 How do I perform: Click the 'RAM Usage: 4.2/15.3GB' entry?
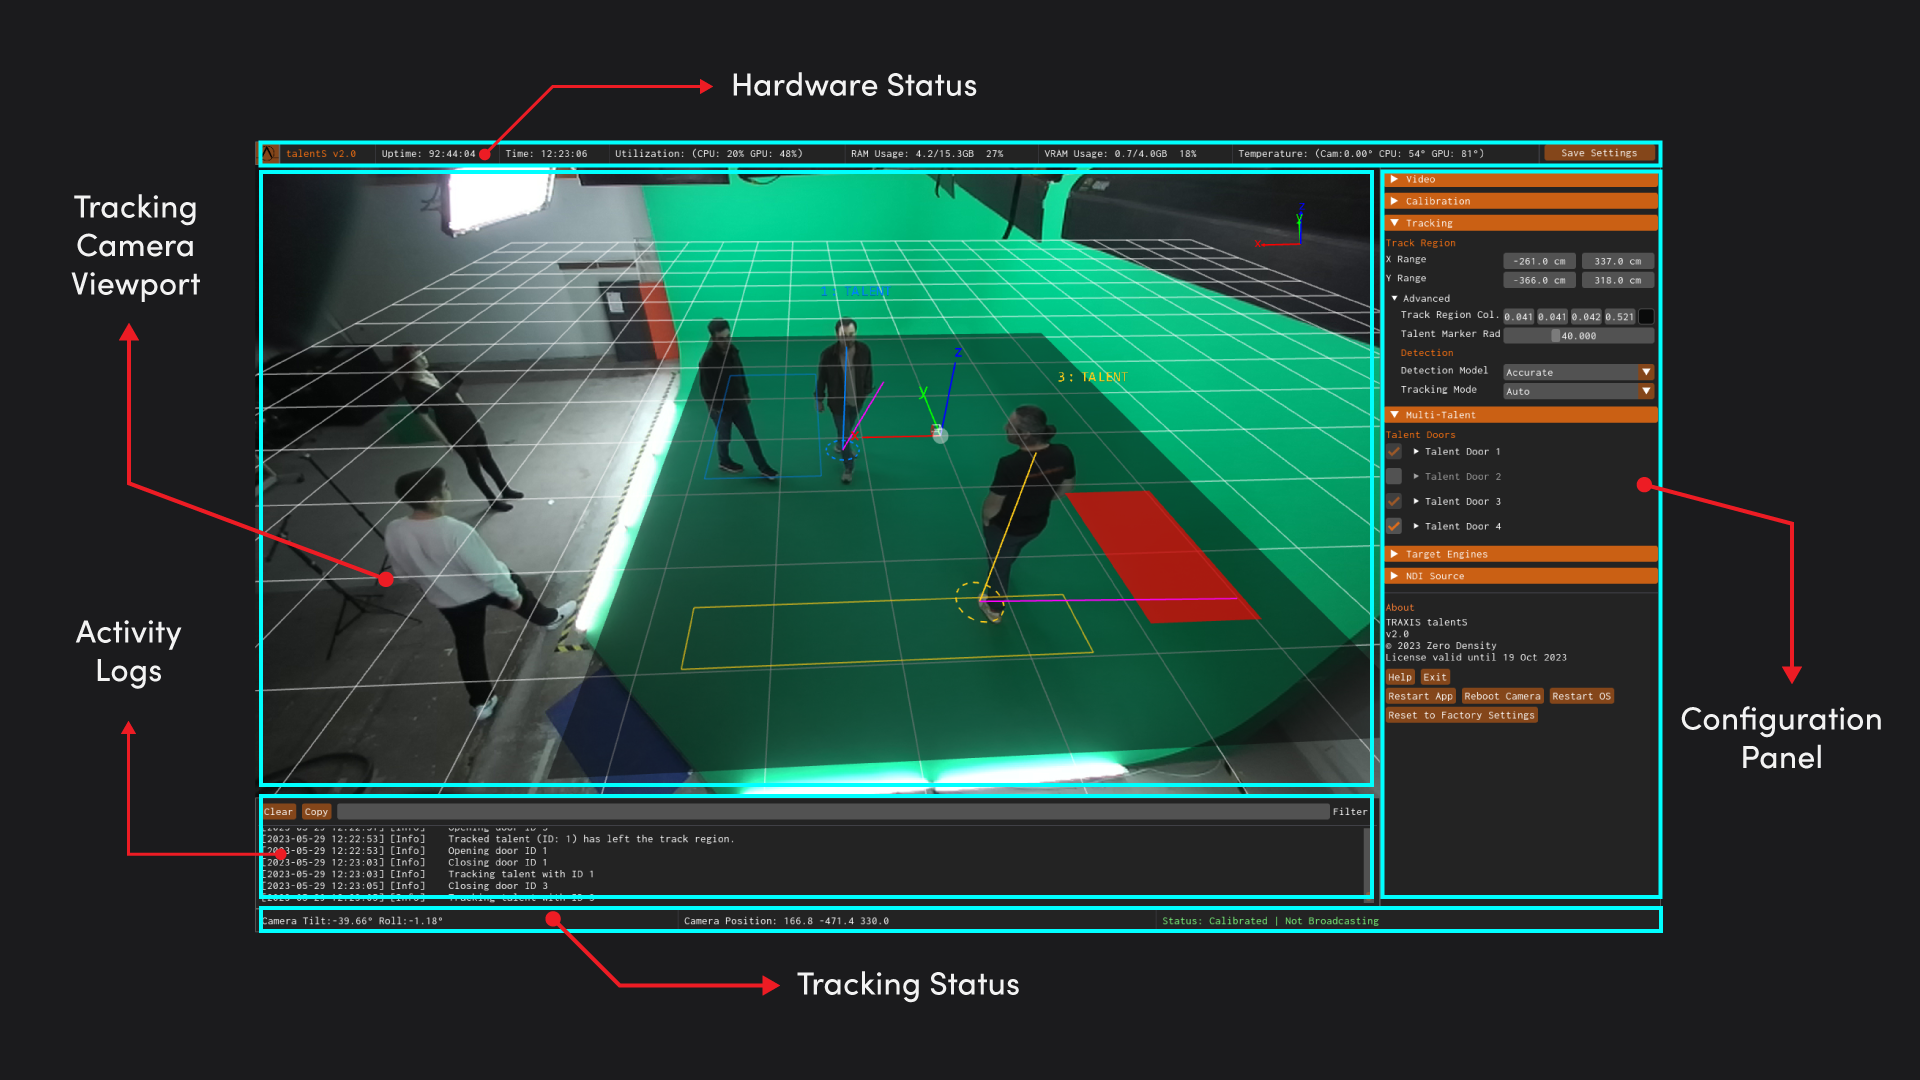click(x=912, y=154)
